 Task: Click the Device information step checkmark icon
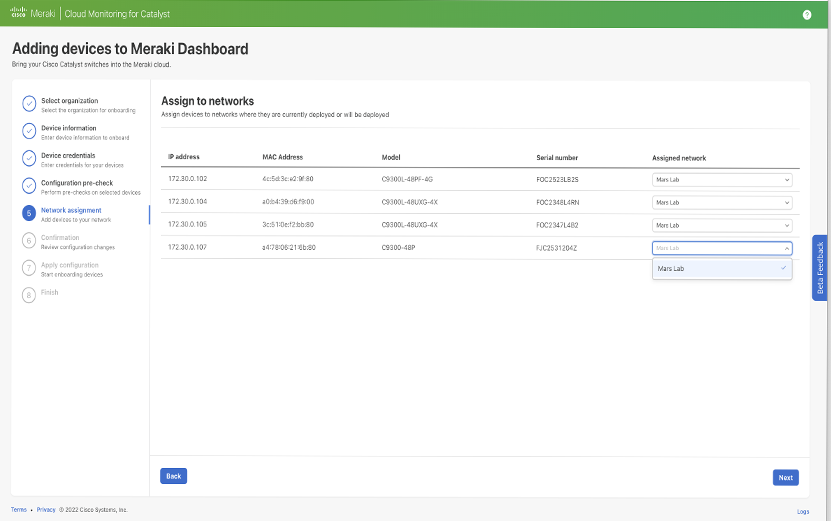[x=29, y=131]
